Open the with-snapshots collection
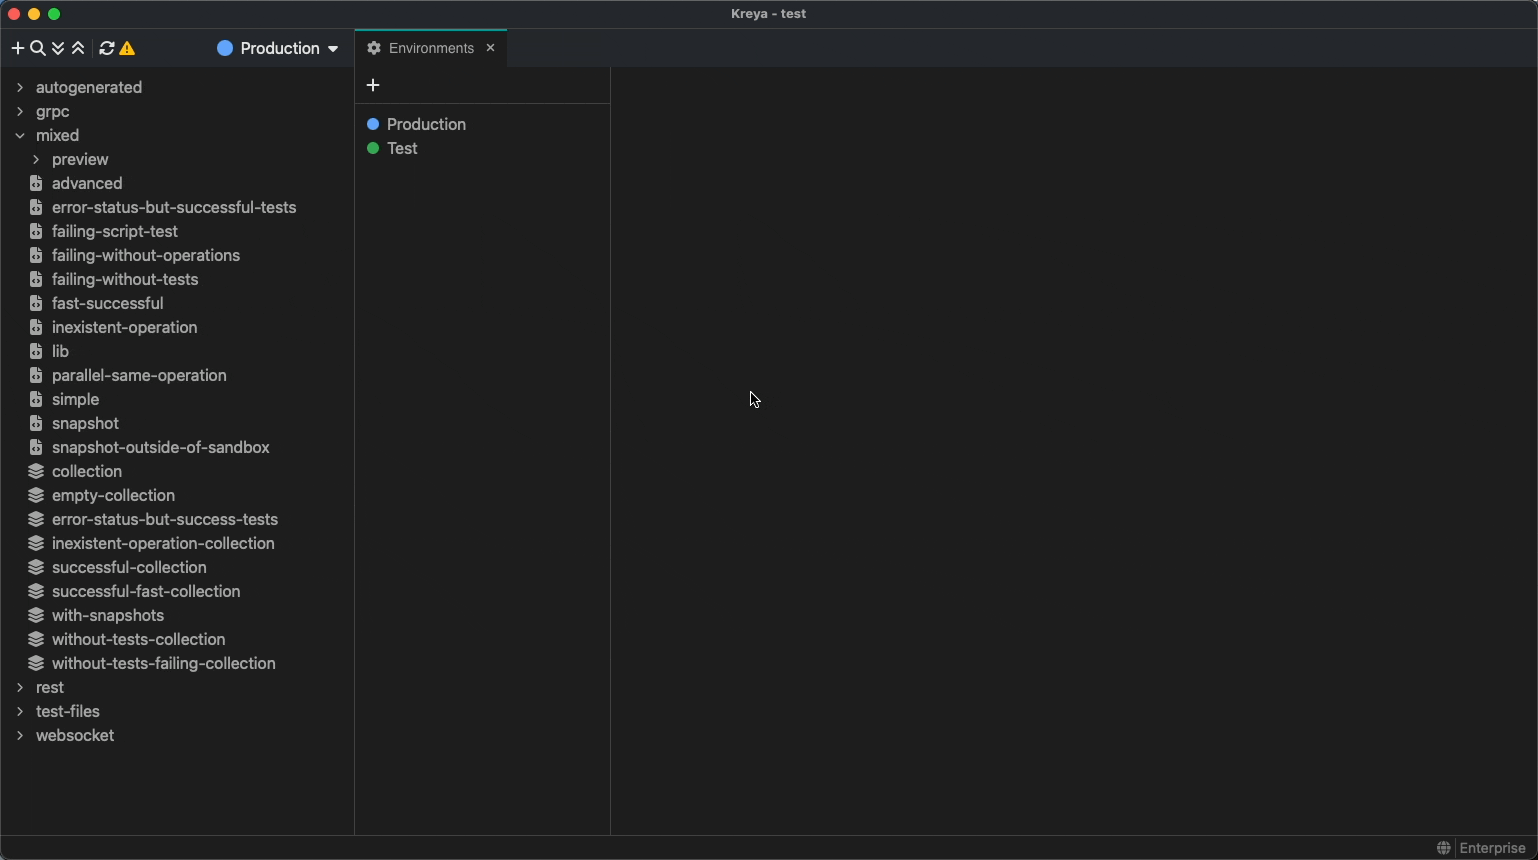The height and width of the screenshot is (860, 1538). pos(107,615)
